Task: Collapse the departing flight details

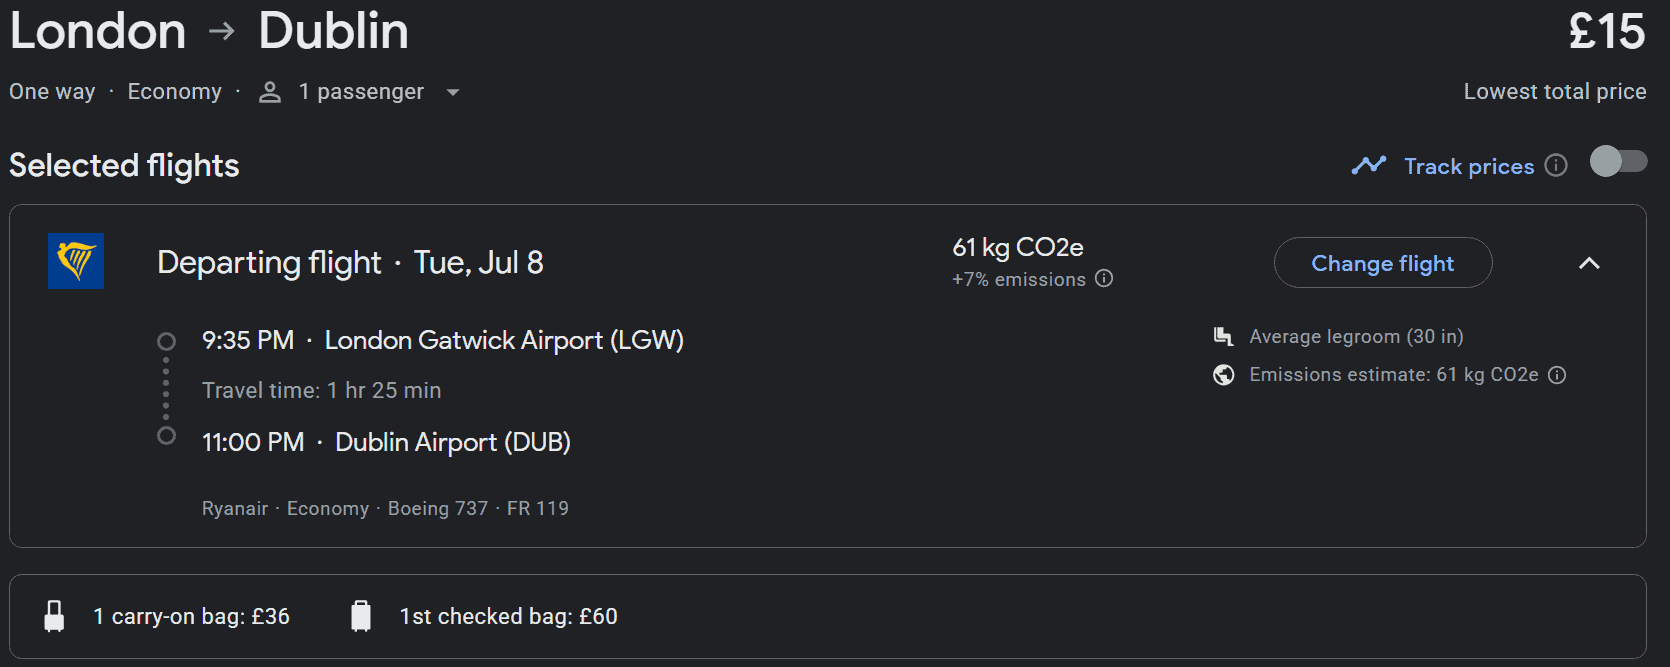Action: pyautogui.click(x=1590, y=263)
